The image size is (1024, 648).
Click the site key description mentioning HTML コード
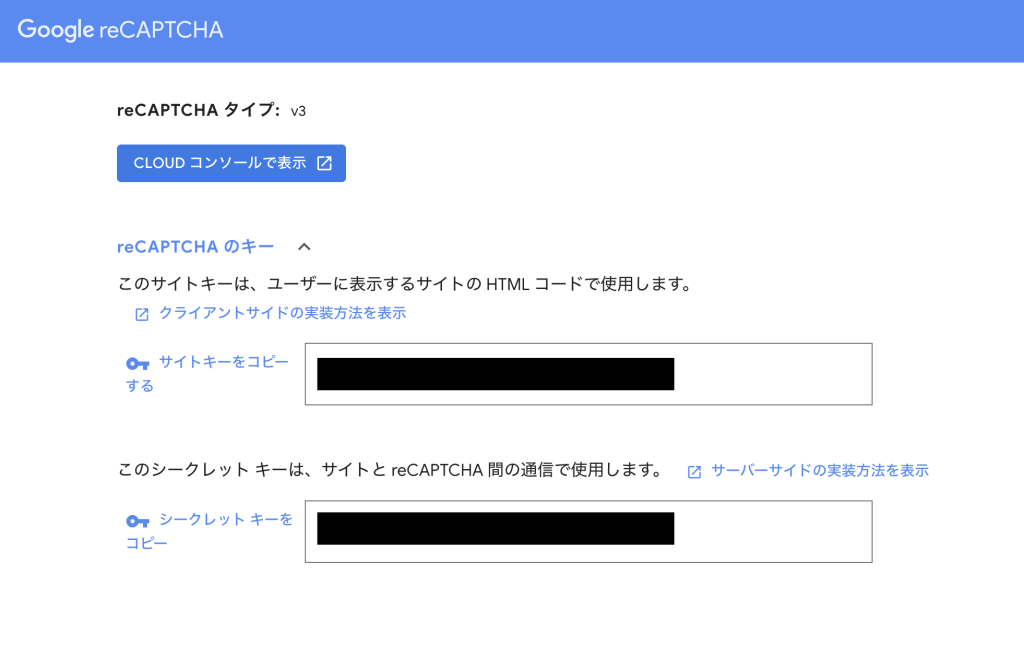coord(404,284)
